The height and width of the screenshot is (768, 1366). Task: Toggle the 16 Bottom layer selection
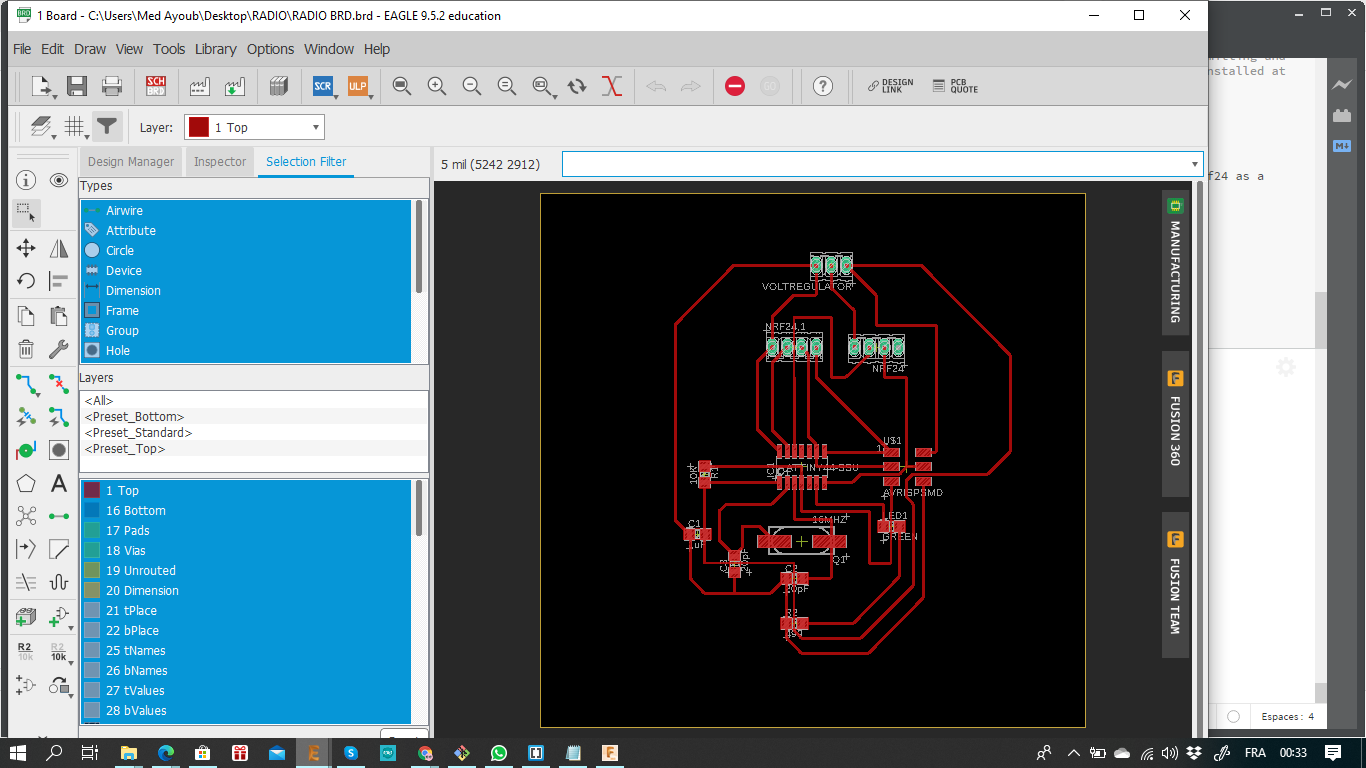[135, 511]
